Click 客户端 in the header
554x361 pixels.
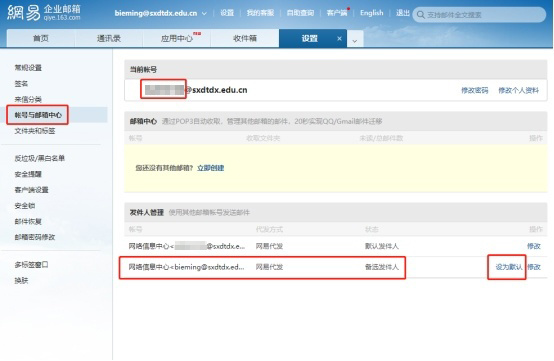[x=337, y=13]
